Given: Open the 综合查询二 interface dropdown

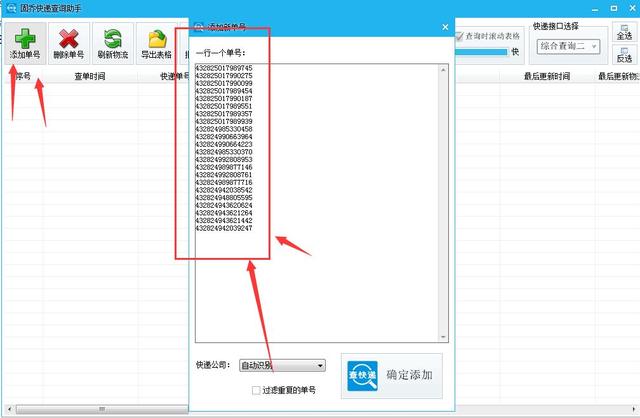Looking at the screenshot, I should [x=568, y=46].
